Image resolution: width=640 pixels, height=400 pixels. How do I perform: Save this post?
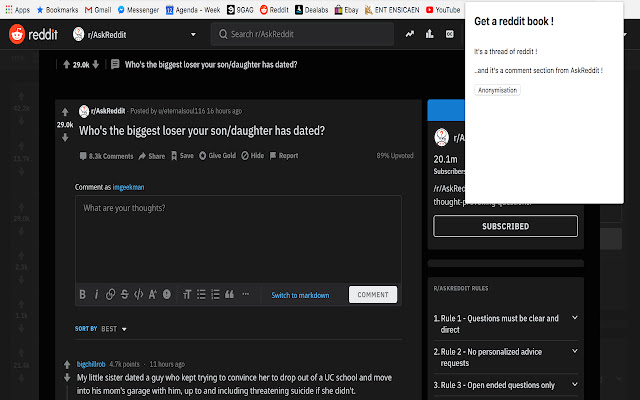182,156
